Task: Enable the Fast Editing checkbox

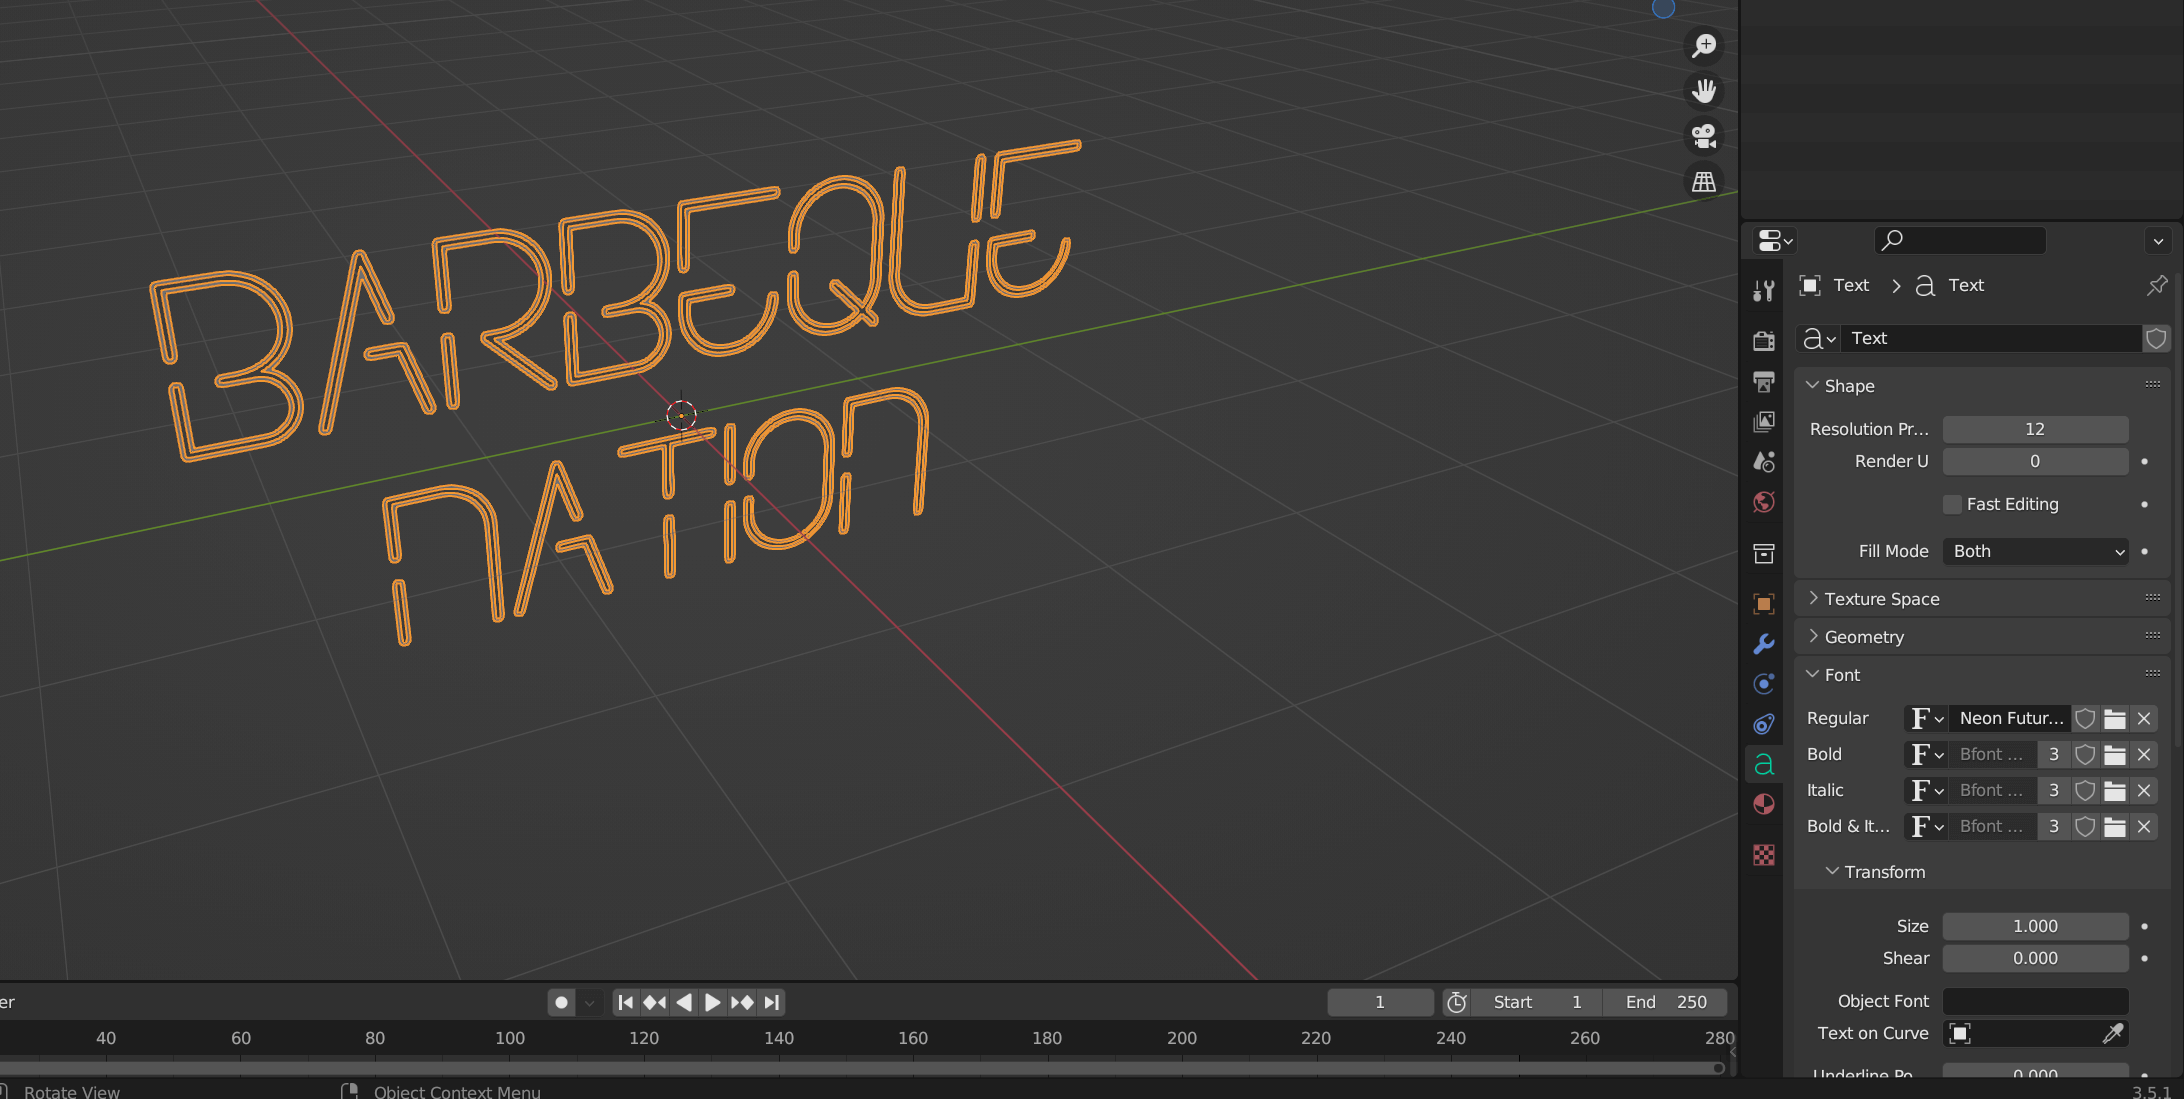Action: [x=1952, y=504]
